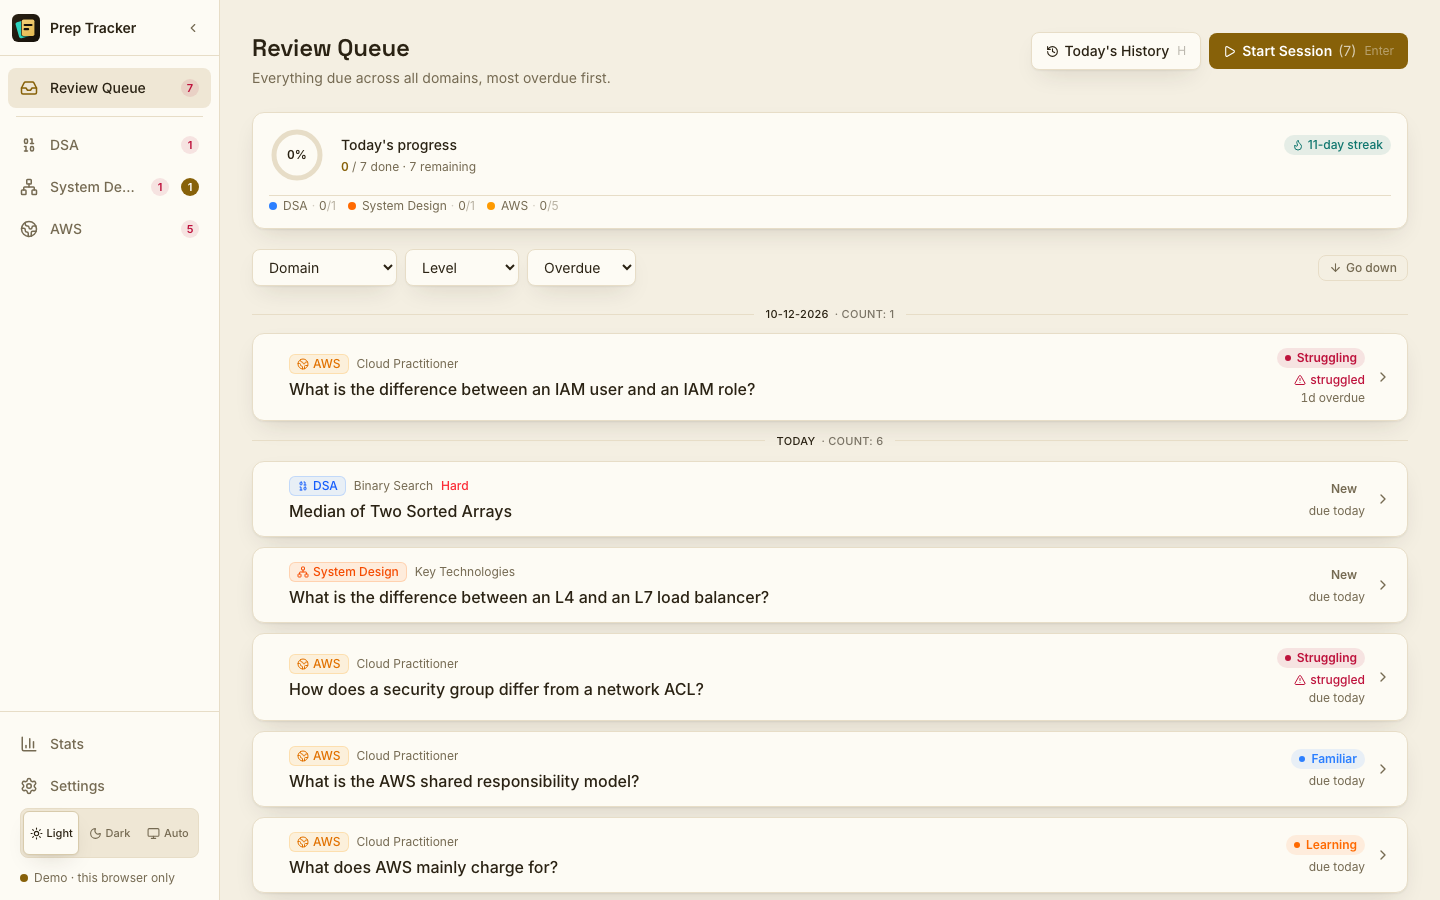Click the 11-day streak badge

point(1337,145)
